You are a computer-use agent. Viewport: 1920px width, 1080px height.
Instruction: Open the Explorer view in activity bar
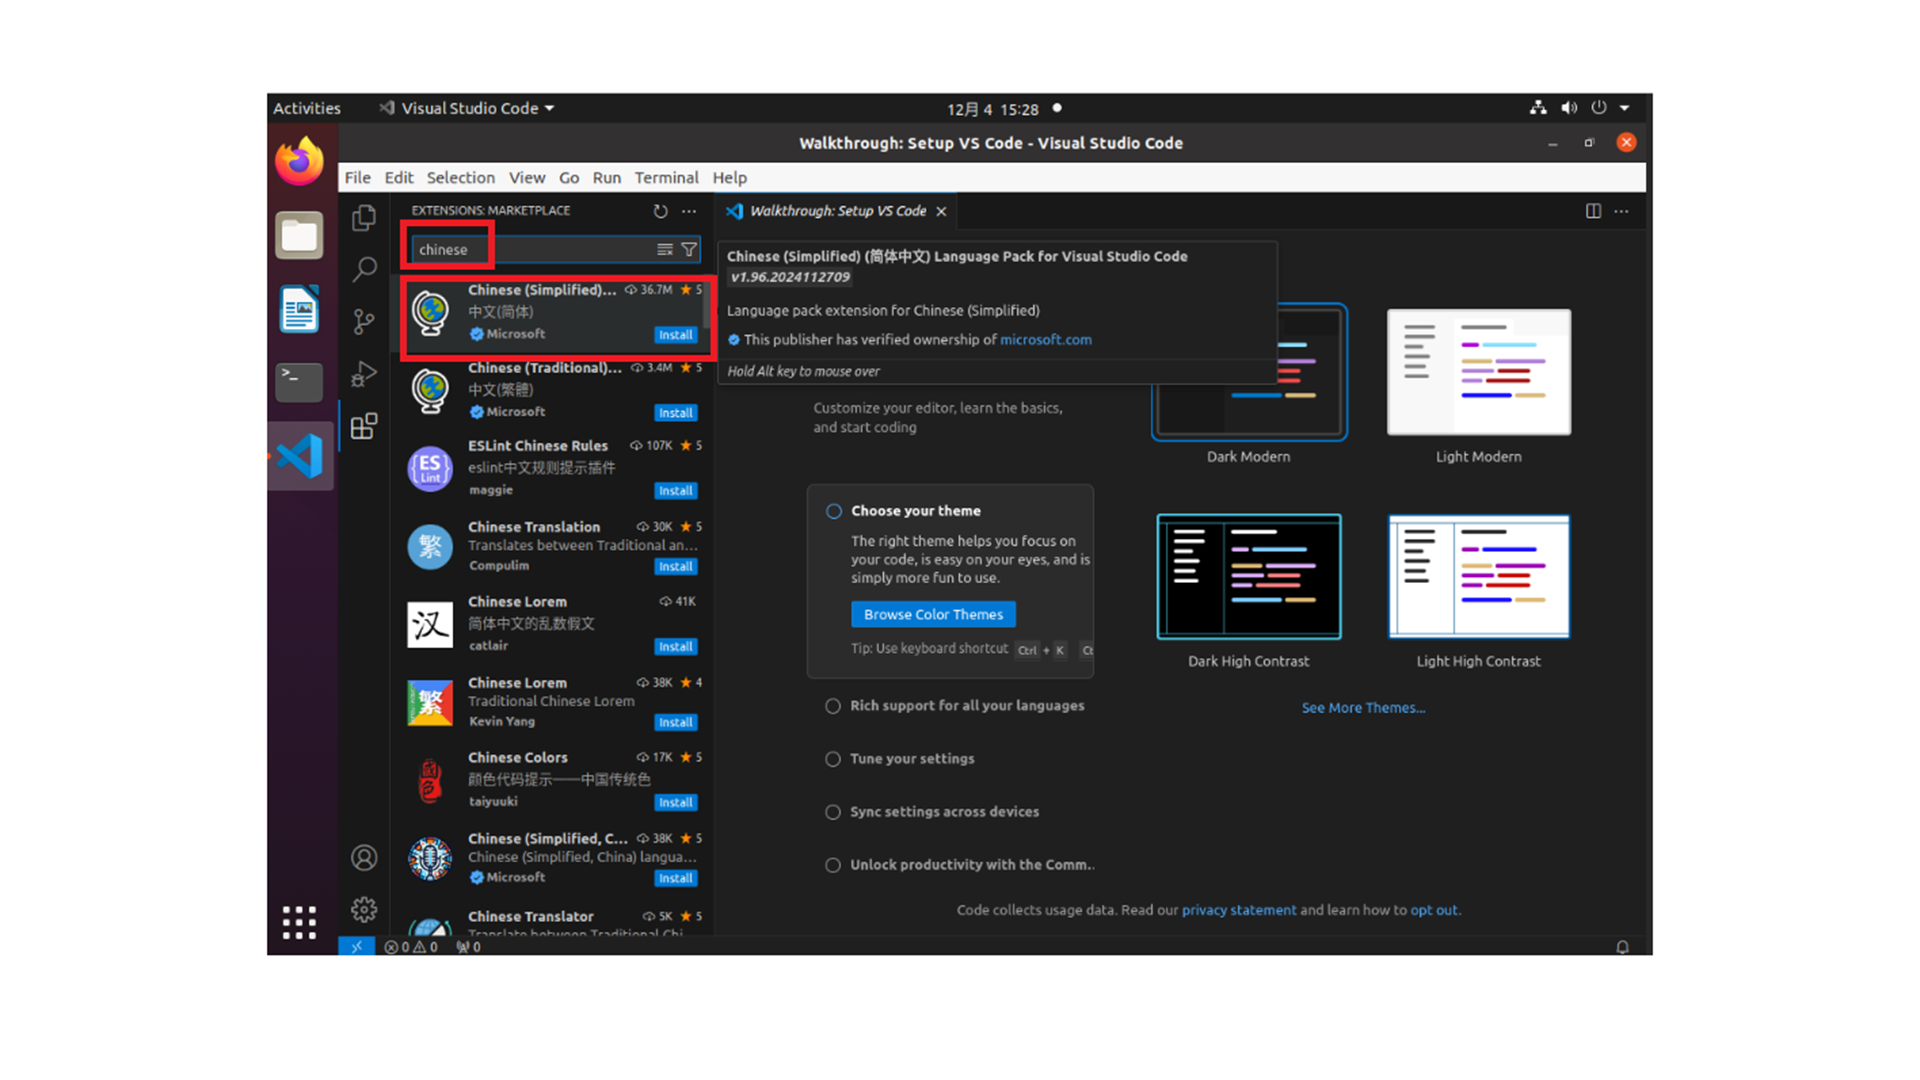click(364, 217)
